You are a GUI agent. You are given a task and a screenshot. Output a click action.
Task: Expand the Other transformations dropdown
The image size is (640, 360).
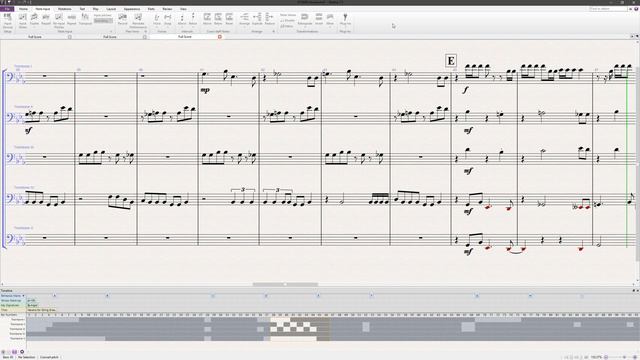[330, 20]
